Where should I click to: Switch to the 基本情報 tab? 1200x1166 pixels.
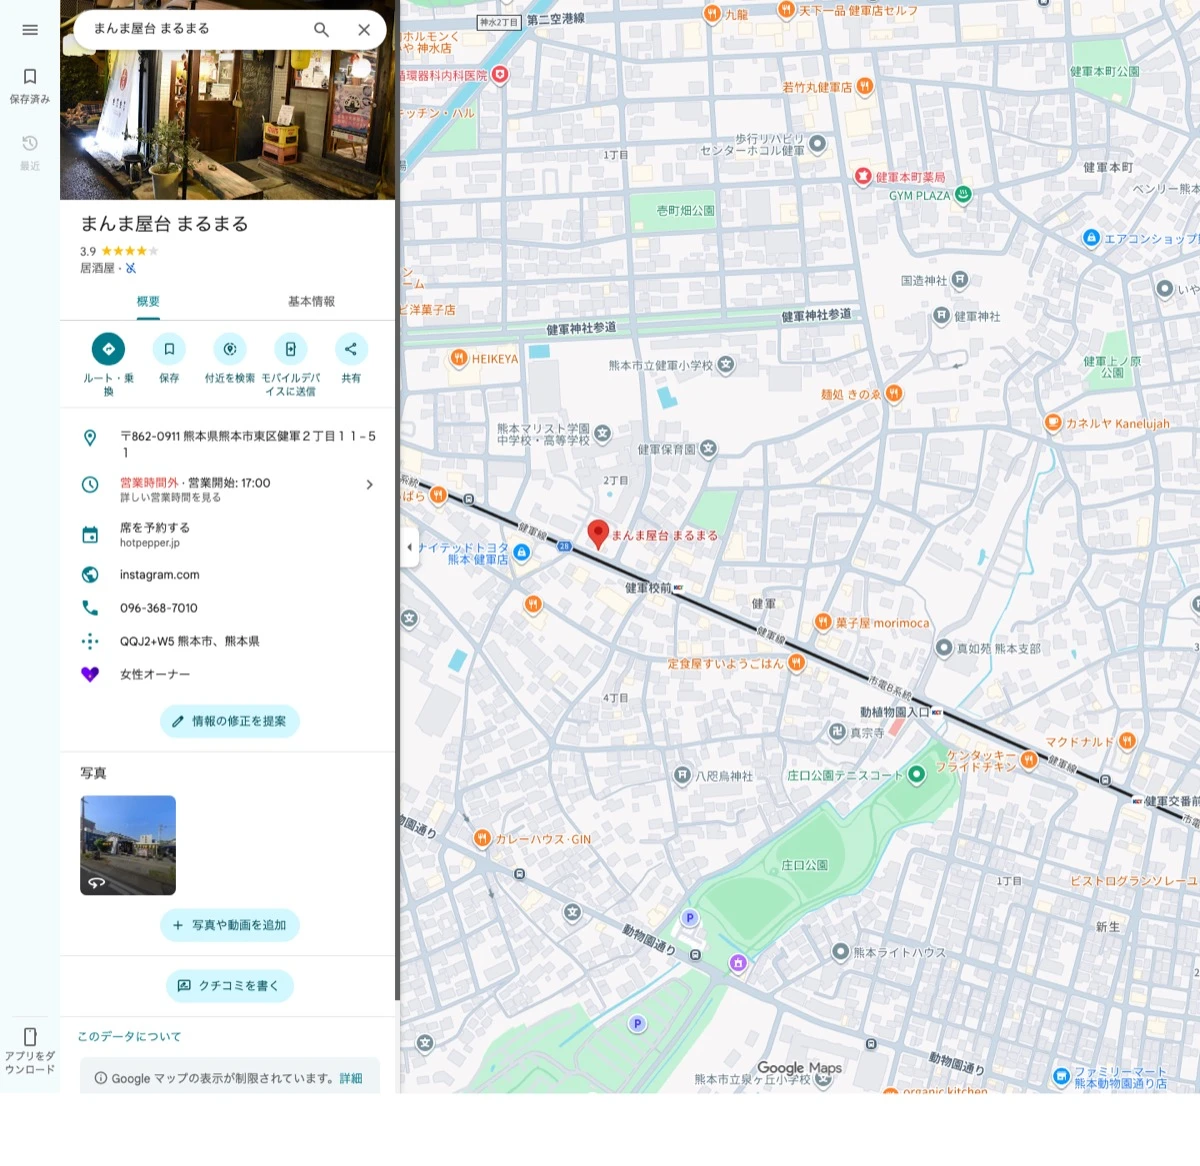[x=311, y=300]
